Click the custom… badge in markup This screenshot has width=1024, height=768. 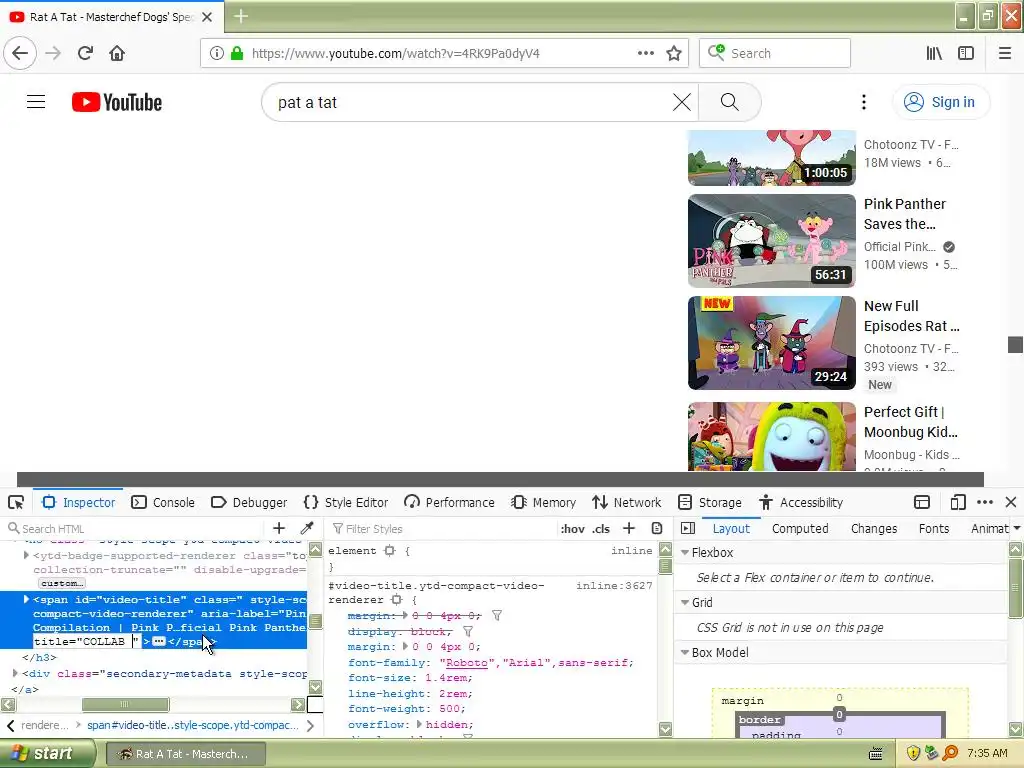(x=62, y=583)
